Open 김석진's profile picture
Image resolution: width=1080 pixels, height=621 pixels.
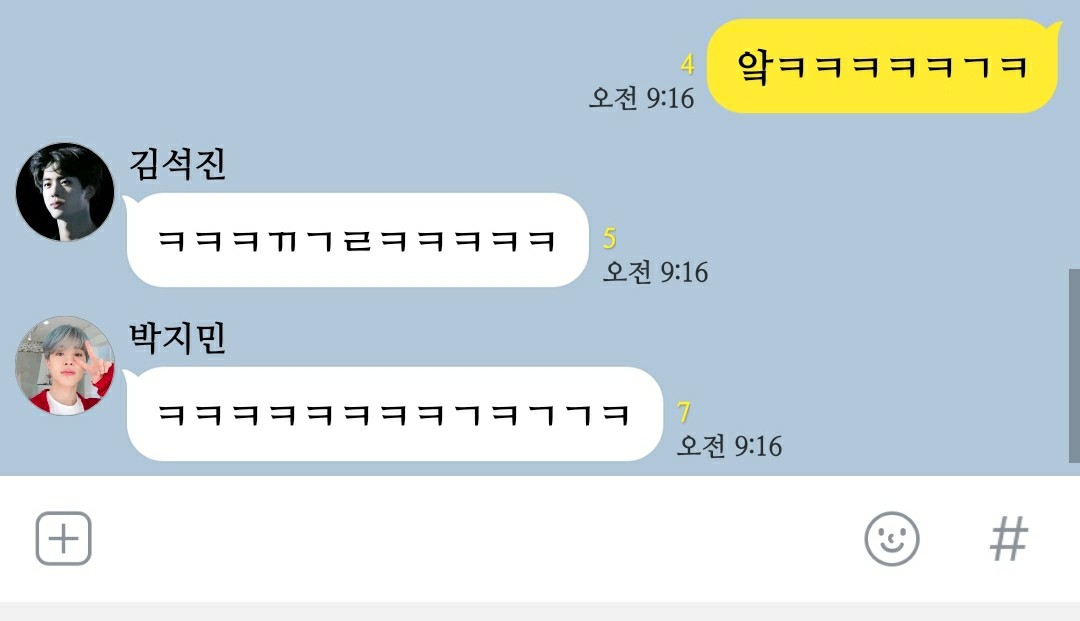[x=65, y=192]
